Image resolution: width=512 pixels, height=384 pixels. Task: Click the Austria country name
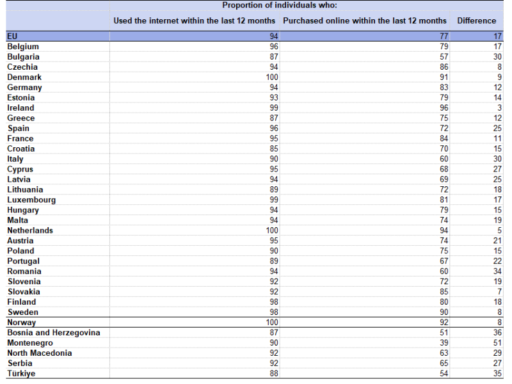coord(20,241)
